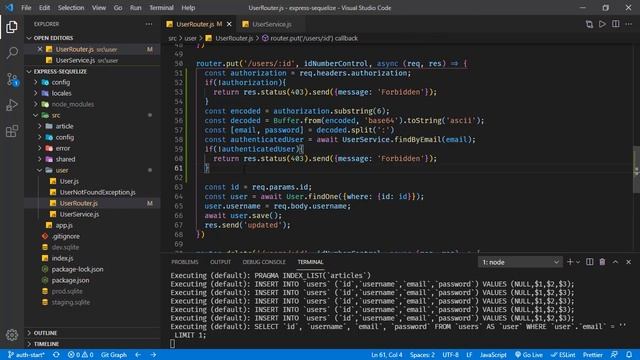This screenshot has height=360, width=640.
Task: Switch to the Problems panel tab
Action: point(184,262)
